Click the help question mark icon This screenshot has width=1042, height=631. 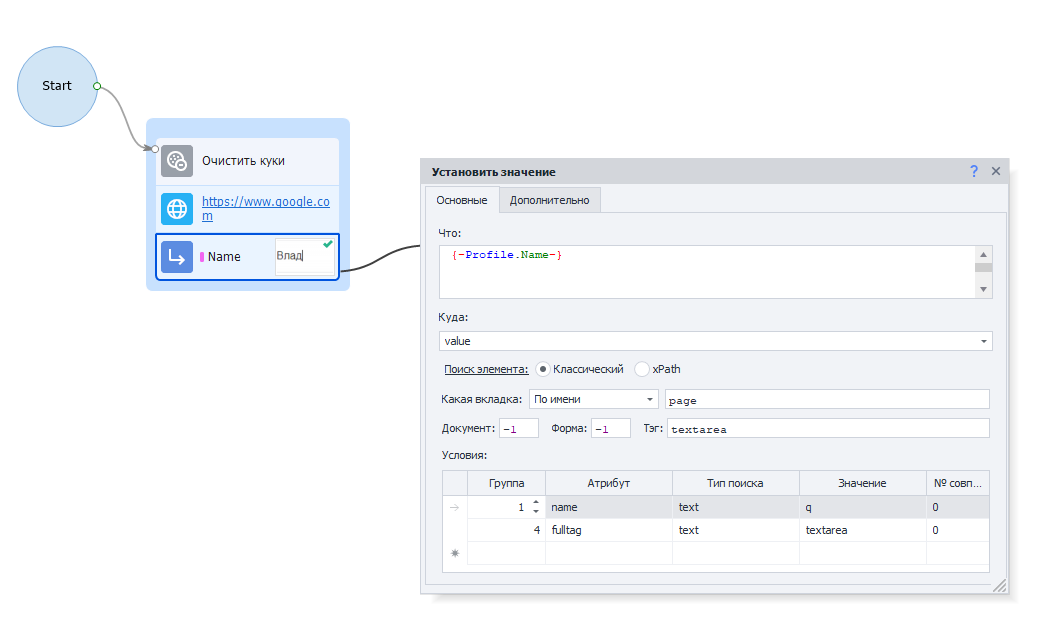coord(974,172)
